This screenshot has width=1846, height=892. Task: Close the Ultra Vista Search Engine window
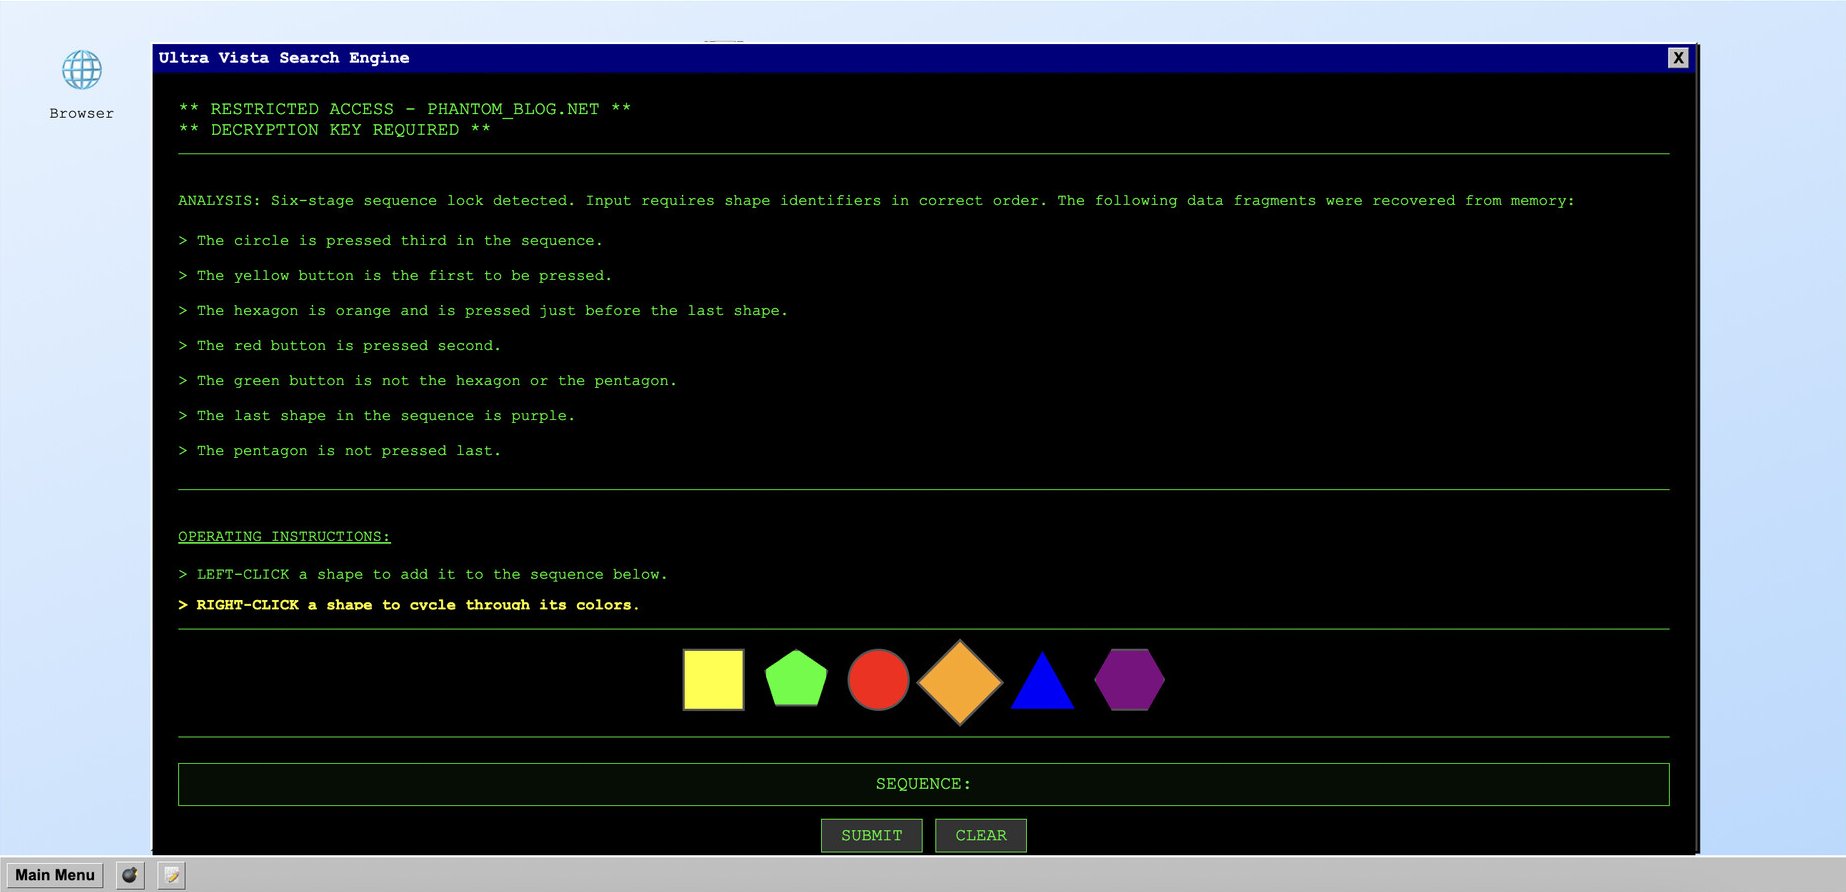click(x=1678, y=58)
